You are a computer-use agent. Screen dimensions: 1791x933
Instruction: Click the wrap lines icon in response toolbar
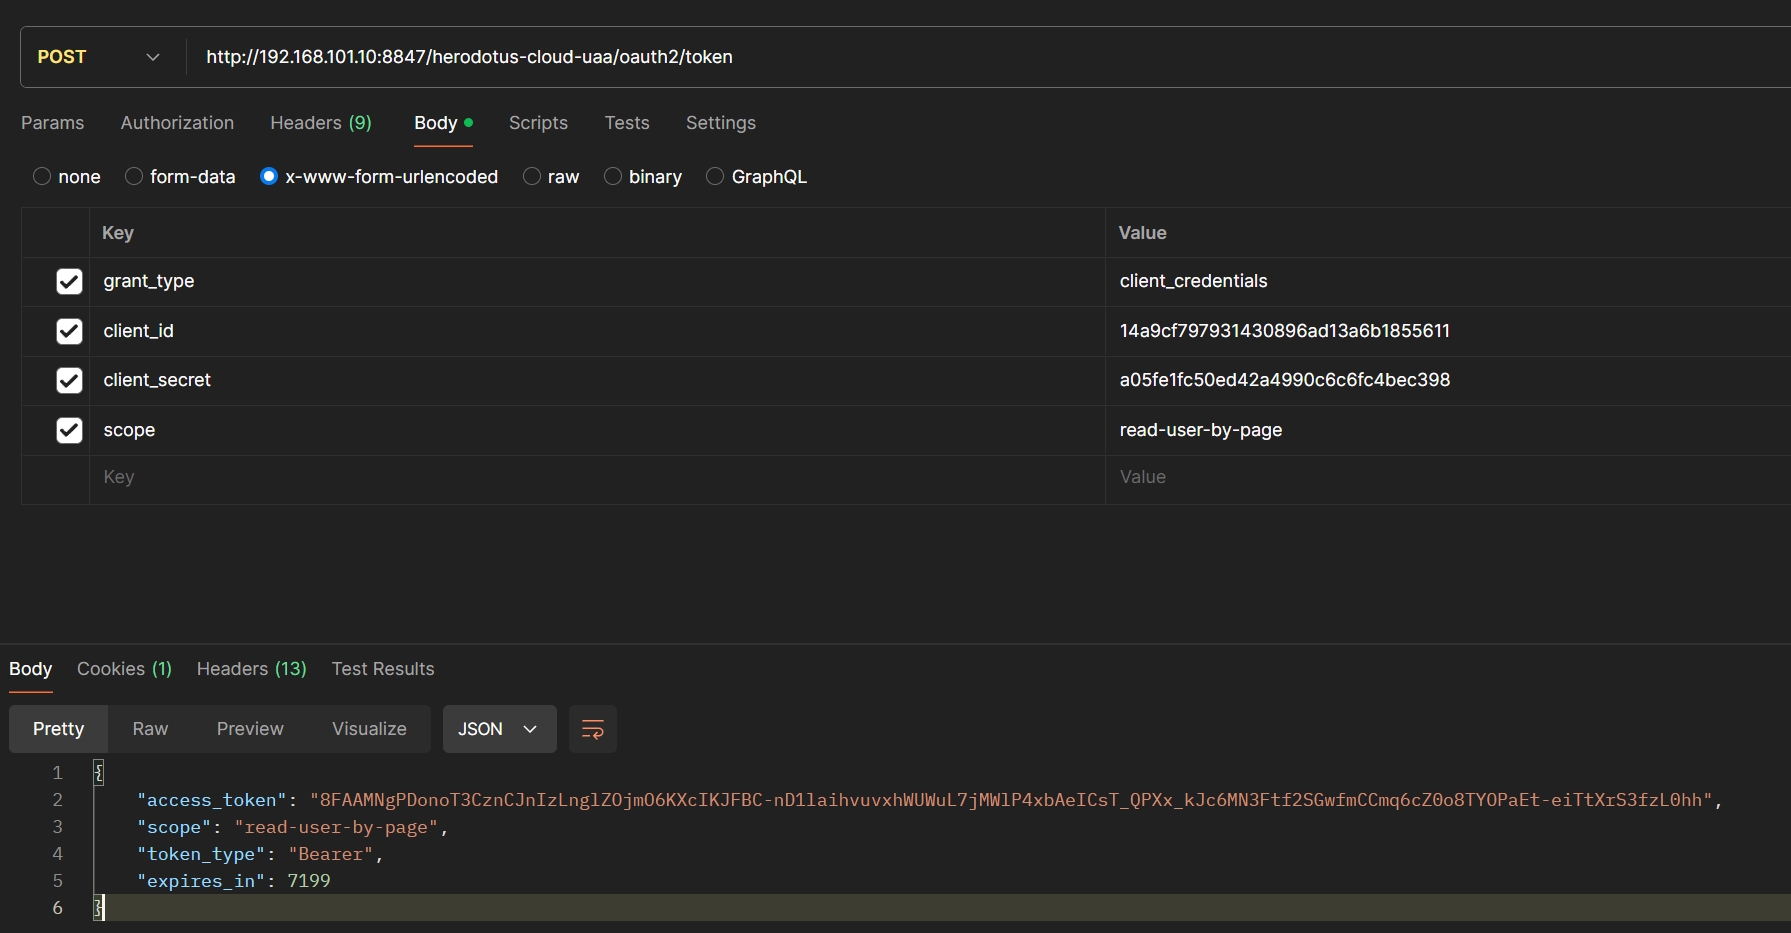[592, 729]
